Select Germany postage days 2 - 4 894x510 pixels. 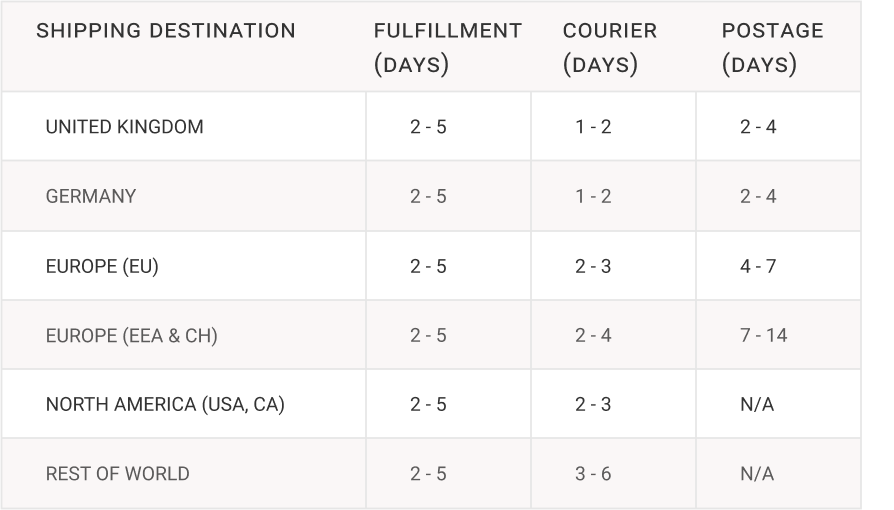point(758,196)
